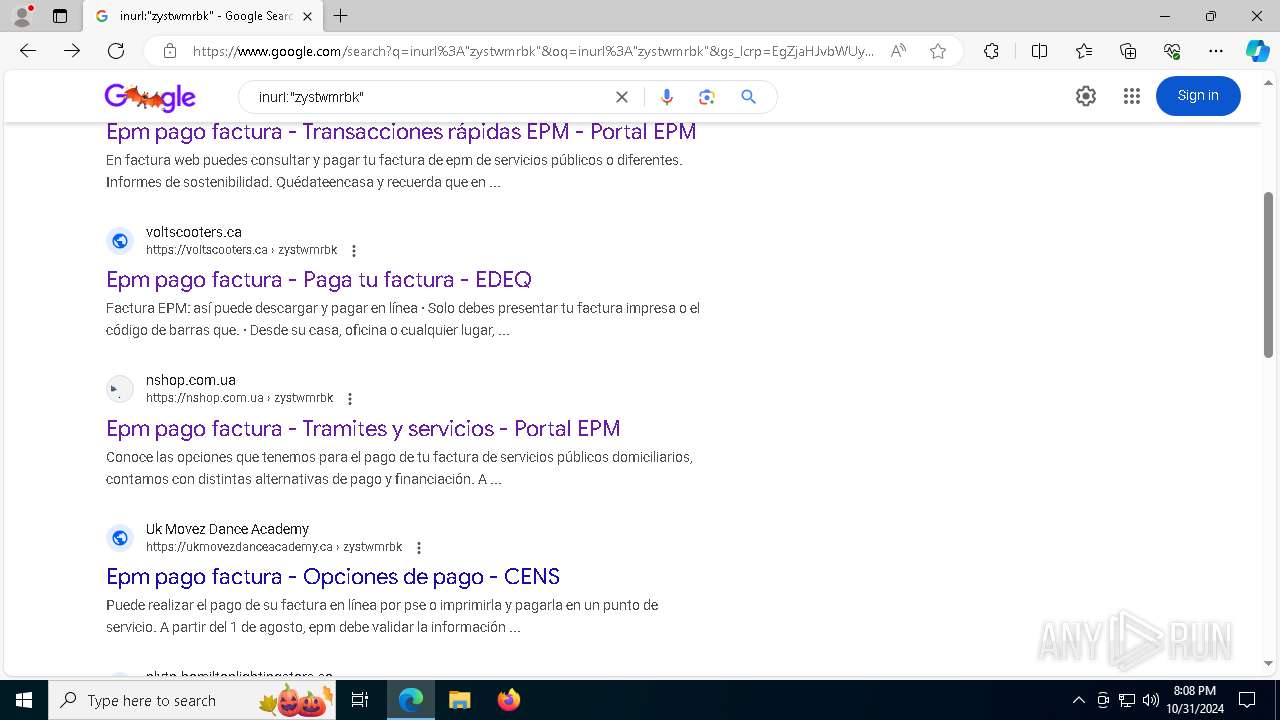The image size is (1280, 720).
Task: Open result Opciones de pago - CENS
Action: pyautogui.click(x=333, y=576)
